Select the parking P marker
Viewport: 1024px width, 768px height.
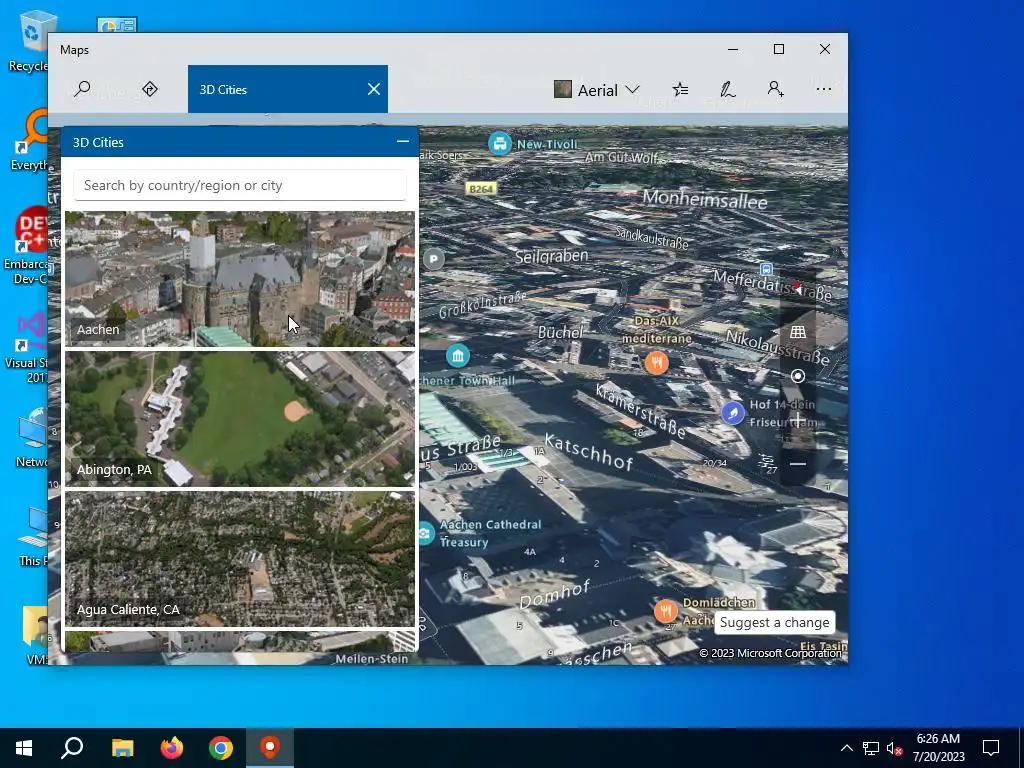coord(433,259)
